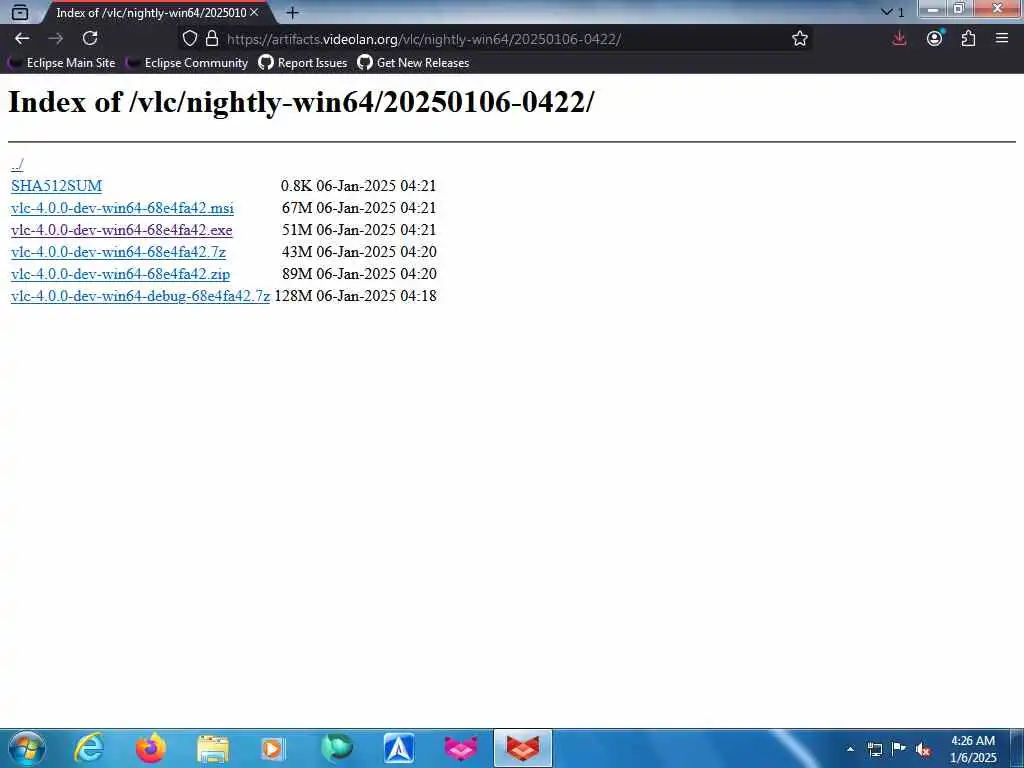Open the Firefox application menu
The width and height of the screenshot is (1024, 768).
point(1002,39)
